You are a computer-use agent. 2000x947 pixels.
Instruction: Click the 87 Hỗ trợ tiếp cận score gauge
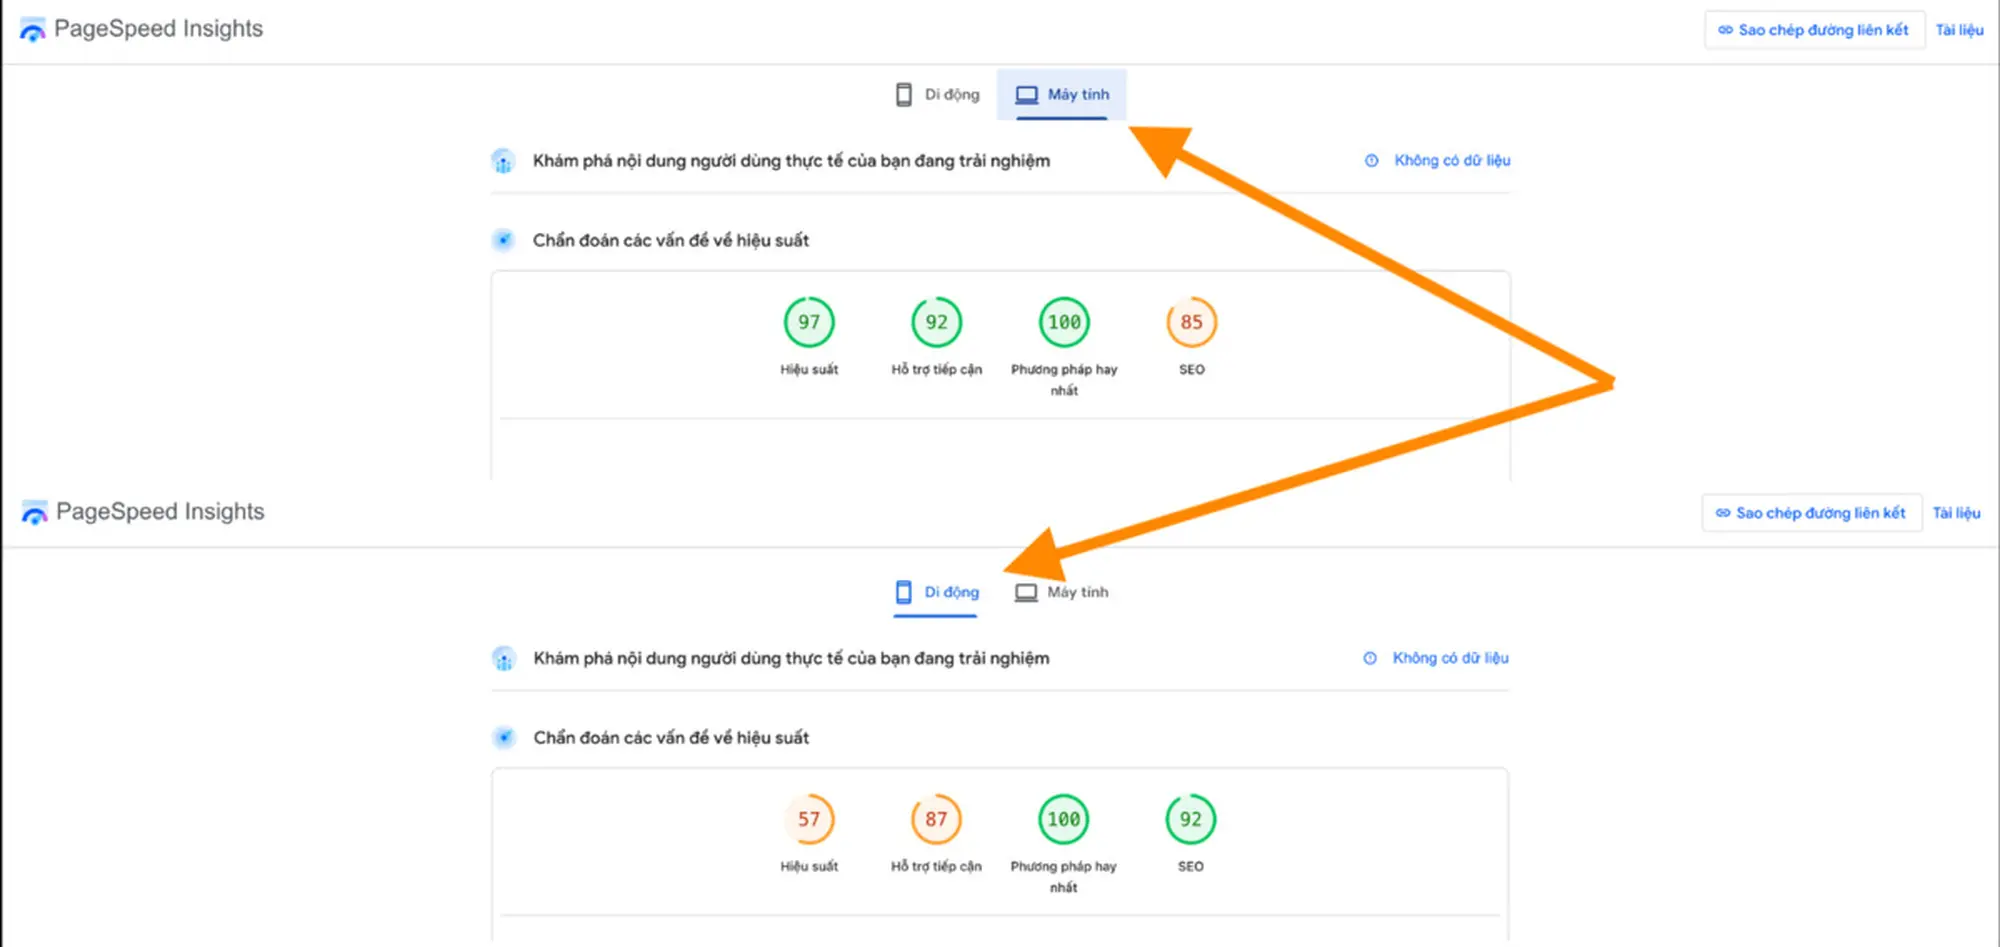coord(936,819)
